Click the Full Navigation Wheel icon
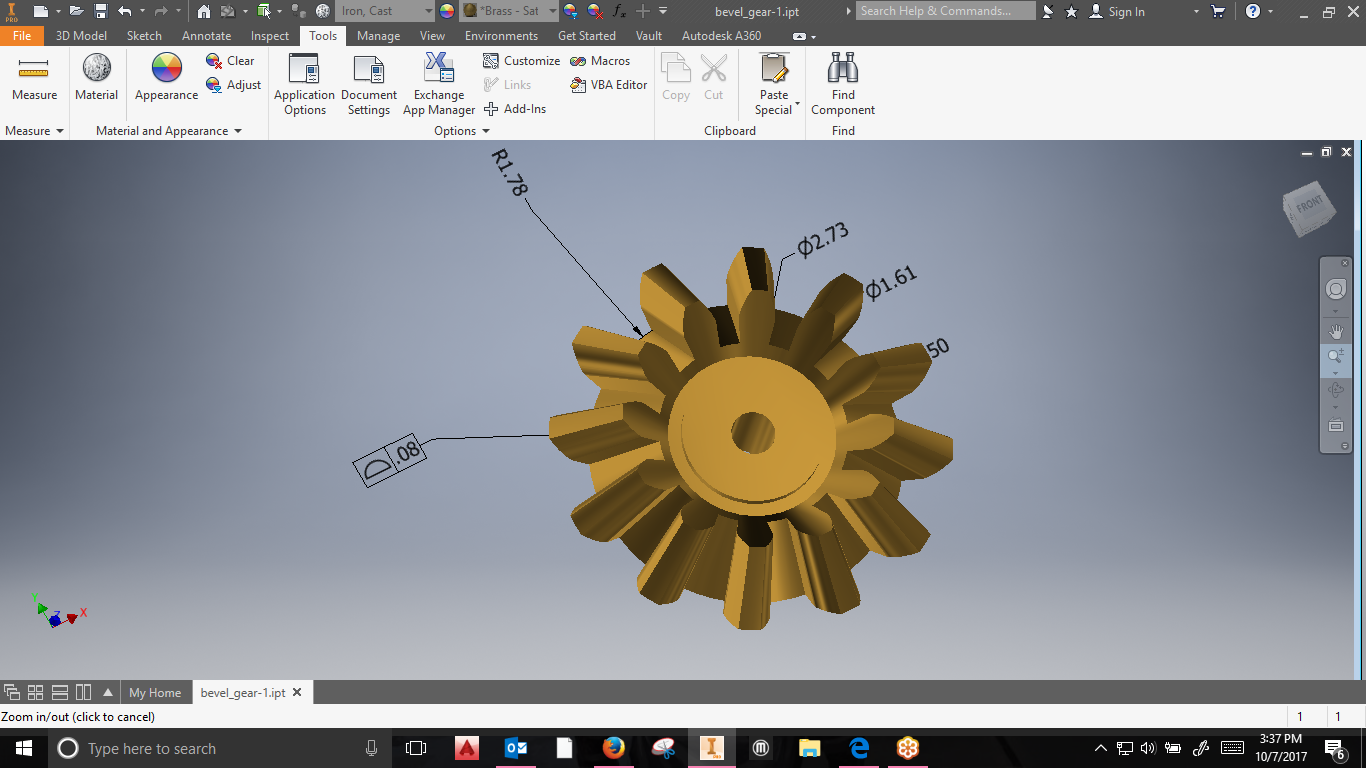The width and height of the screenshot is (1366, 768). [1336, 290]
